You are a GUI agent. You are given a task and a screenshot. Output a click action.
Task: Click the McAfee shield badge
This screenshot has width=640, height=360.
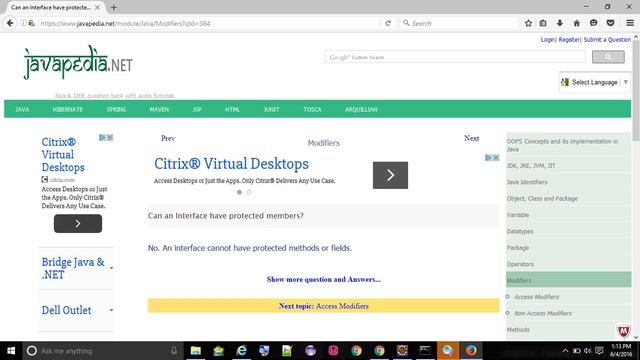pyautogui.click(x=623, y=331)
